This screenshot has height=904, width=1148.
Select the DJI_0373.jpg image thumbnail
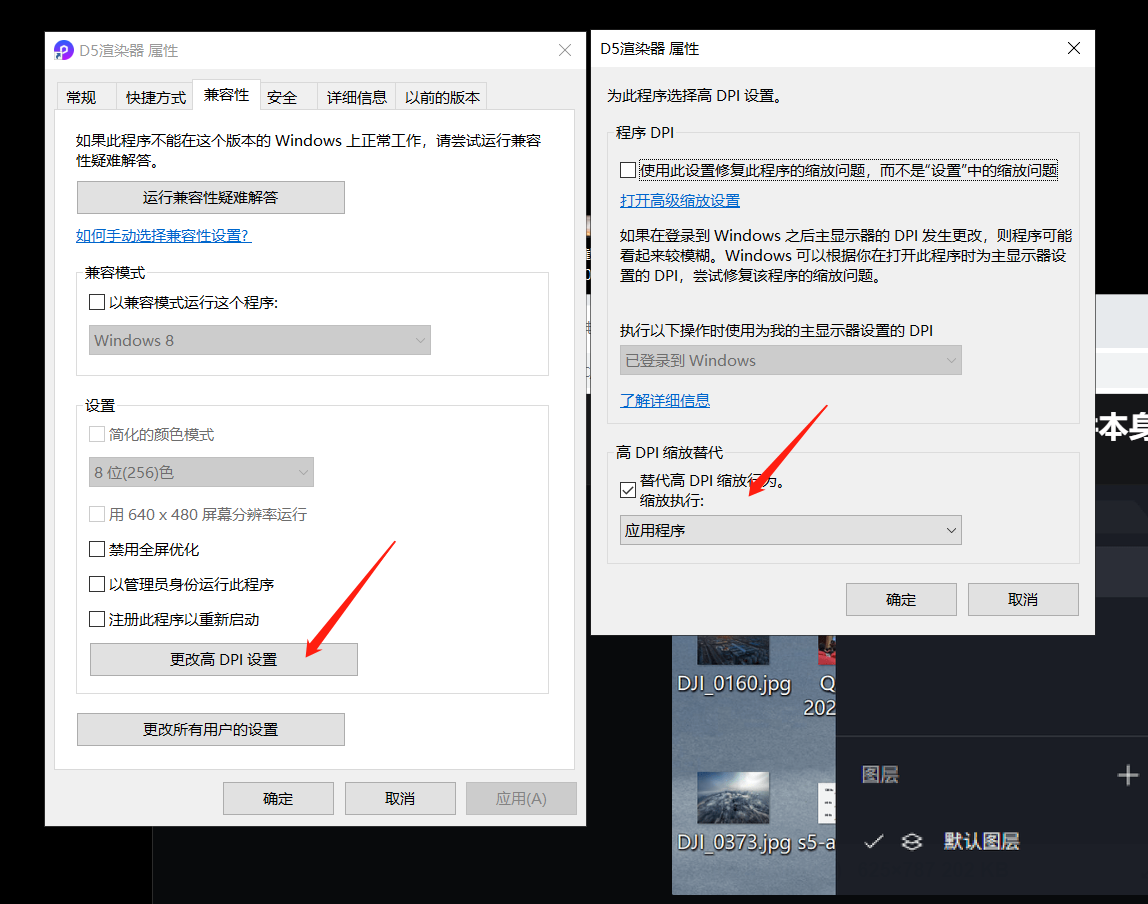(733, 797)
